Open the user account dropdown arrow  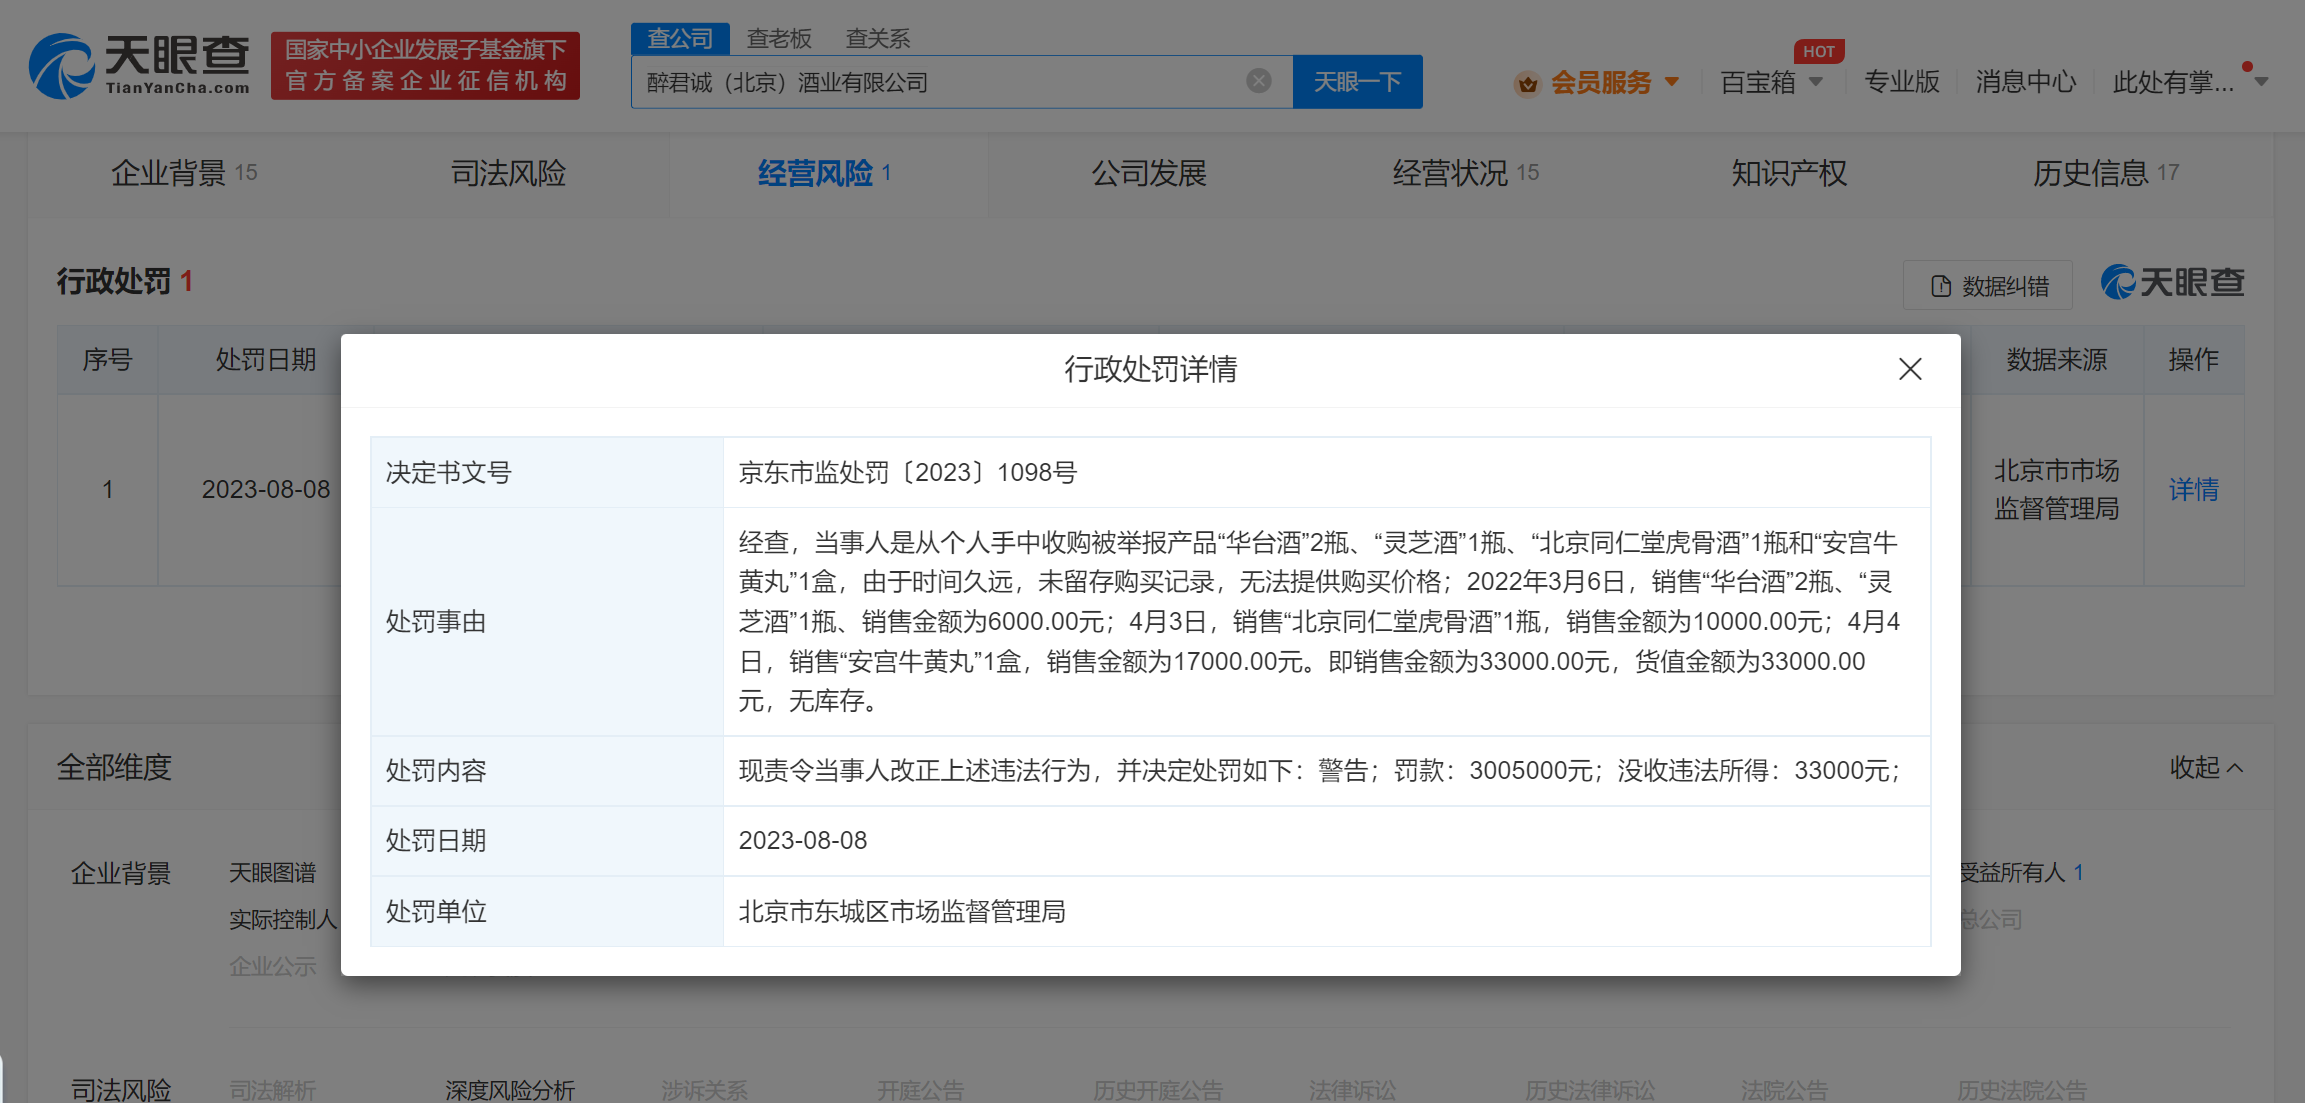click(x=2261, y=82)
